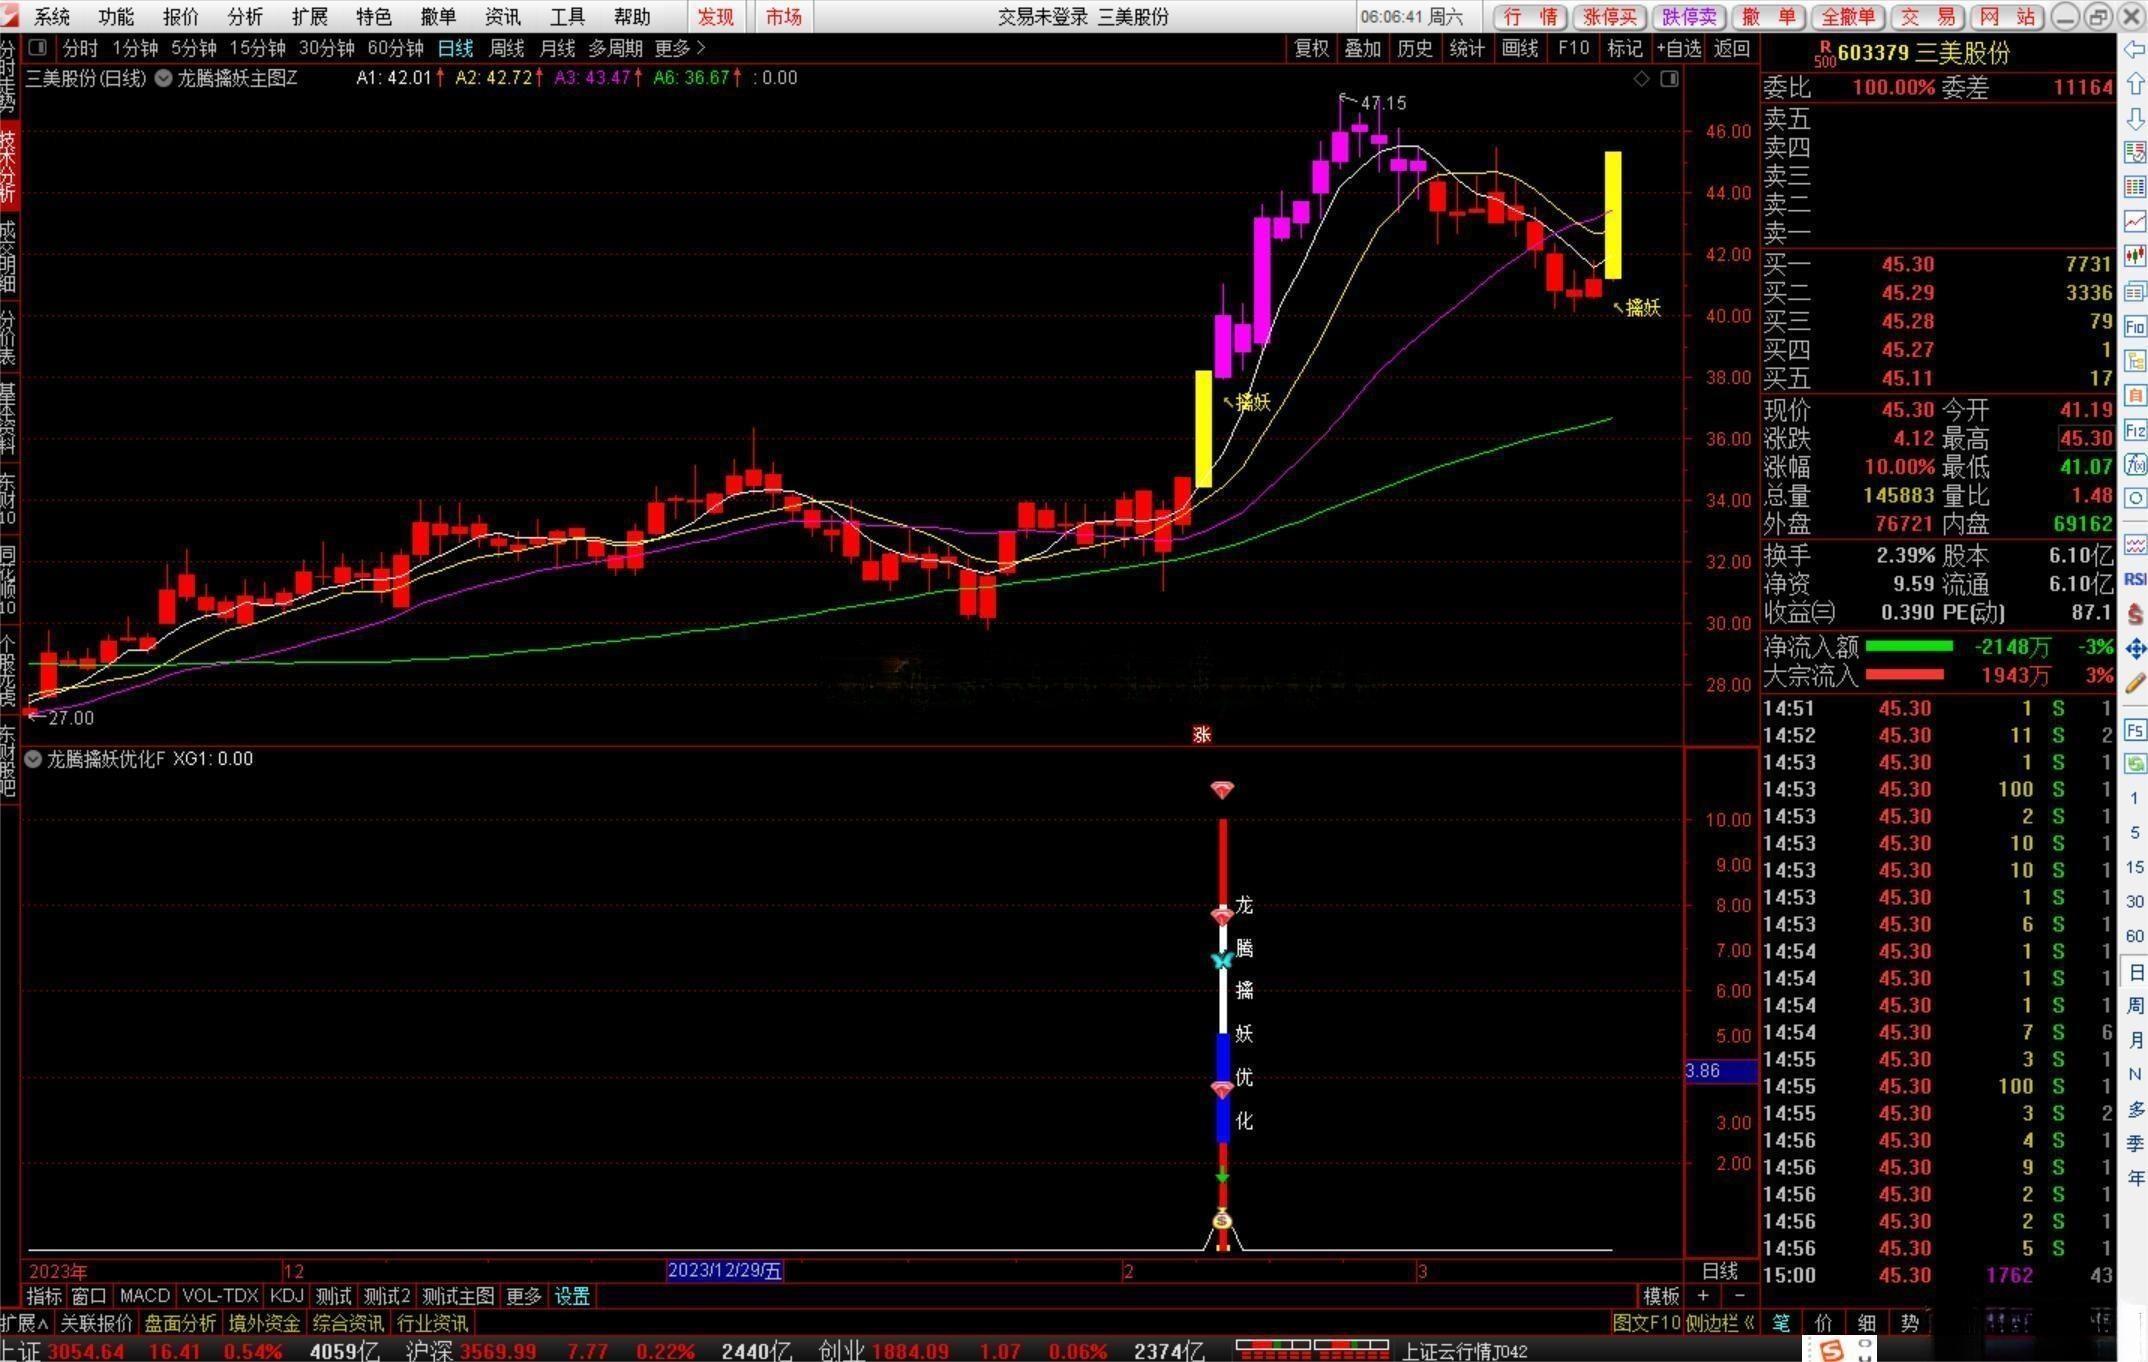Viewport: 2148px width, 1362px height.
Task: Open the candlestick chart icon in right sidebar
Action: click(2134, 256)
